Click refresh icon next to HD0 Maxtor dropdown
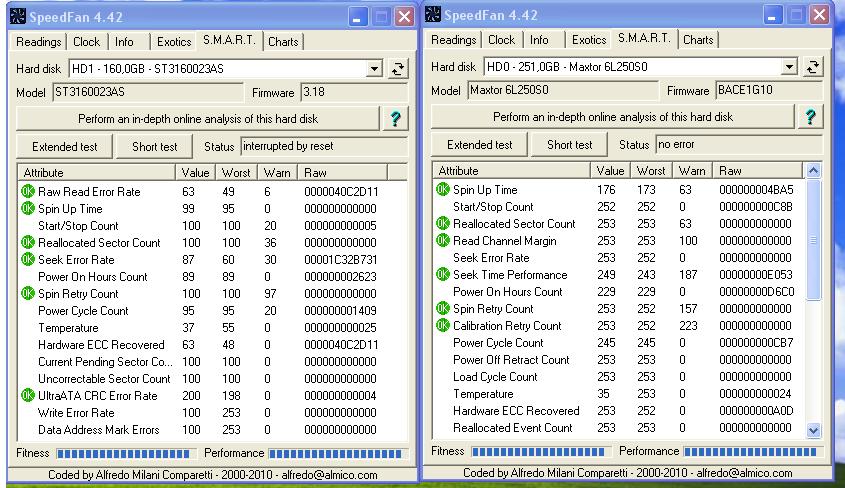Viewport: 845px width, 488px height. pyautogui.click(x=813, y=67)
